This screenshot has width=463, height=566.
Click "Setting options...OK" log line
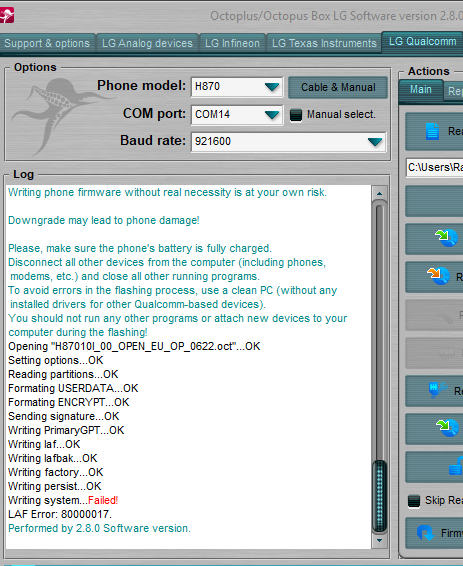tap(56, 360)
